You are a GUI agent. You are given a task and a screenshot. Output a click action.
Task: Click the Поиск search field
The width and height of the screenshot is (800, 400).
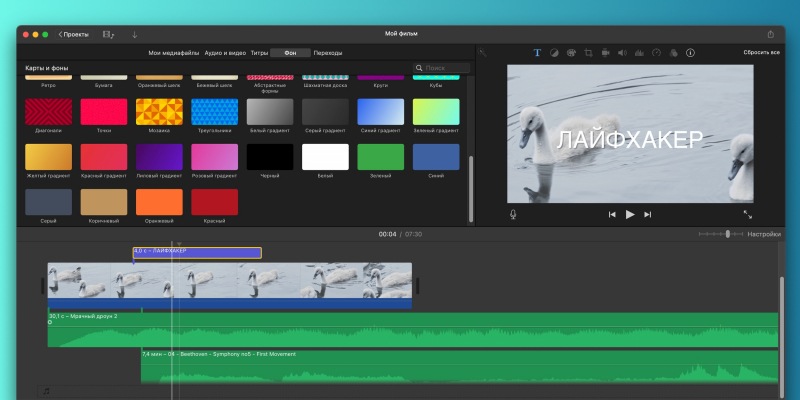coord(441,68)
